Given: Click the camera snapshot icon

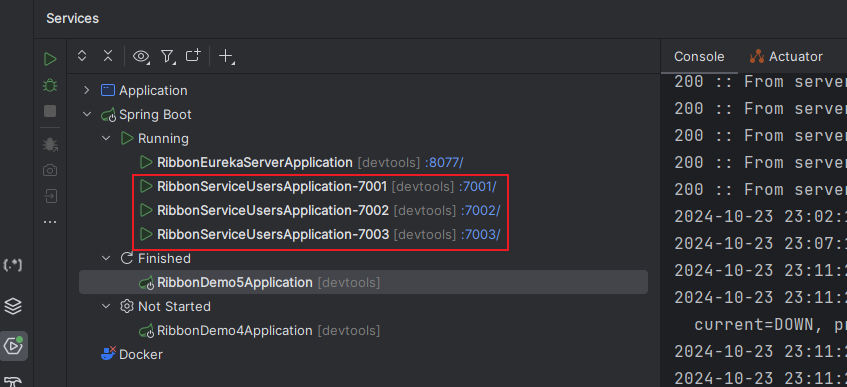Looking at the screenshot, I should [50, 170].
